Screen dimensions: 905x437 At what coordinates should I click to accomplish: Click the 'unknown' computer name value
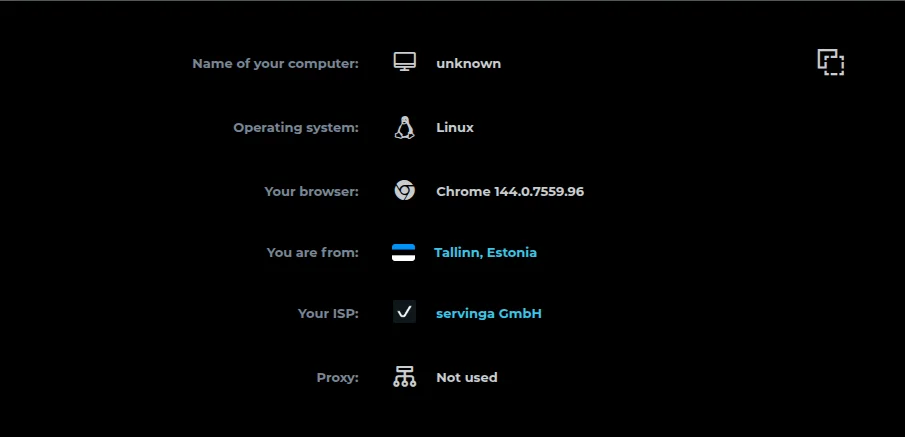(x=468, y=63)
